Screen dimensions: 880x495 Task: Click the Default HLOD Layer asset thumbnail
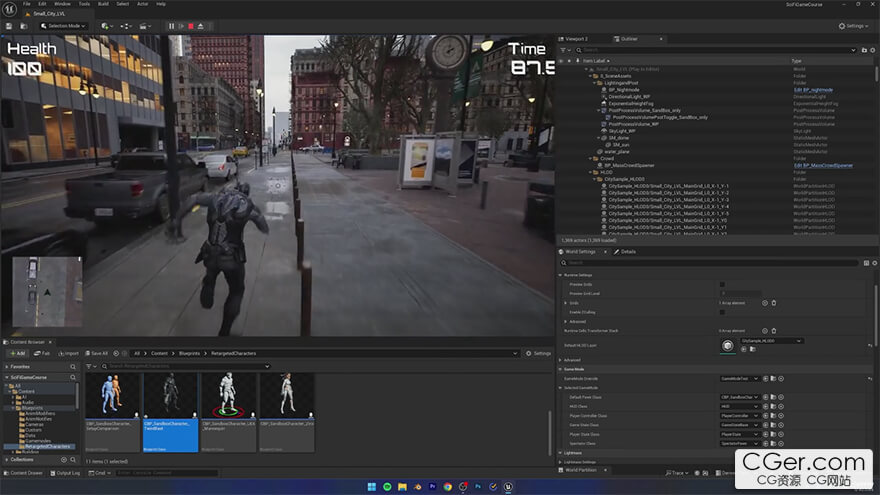pos(727,345)
